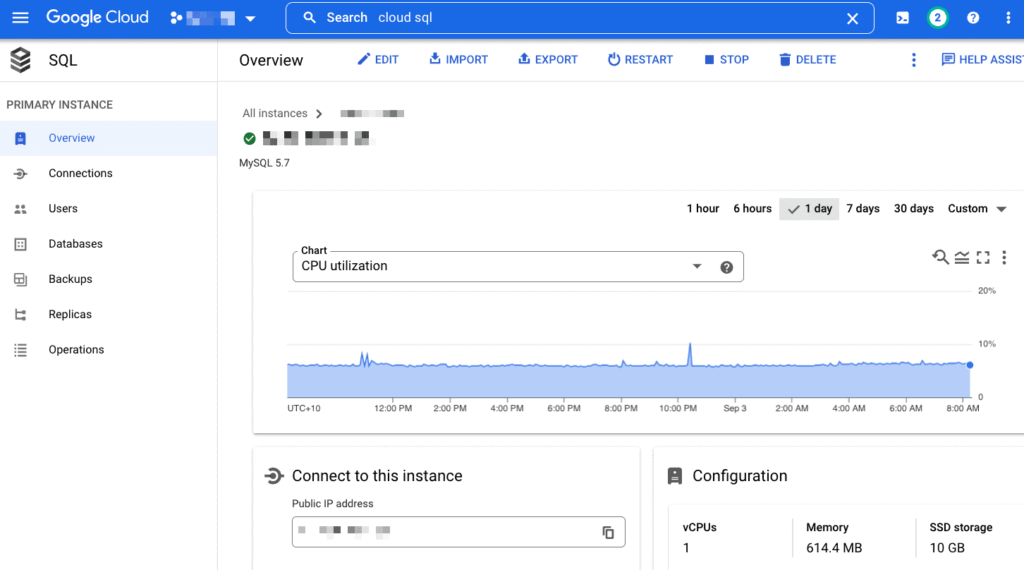Click EDIT instance button

coord(377,59)
